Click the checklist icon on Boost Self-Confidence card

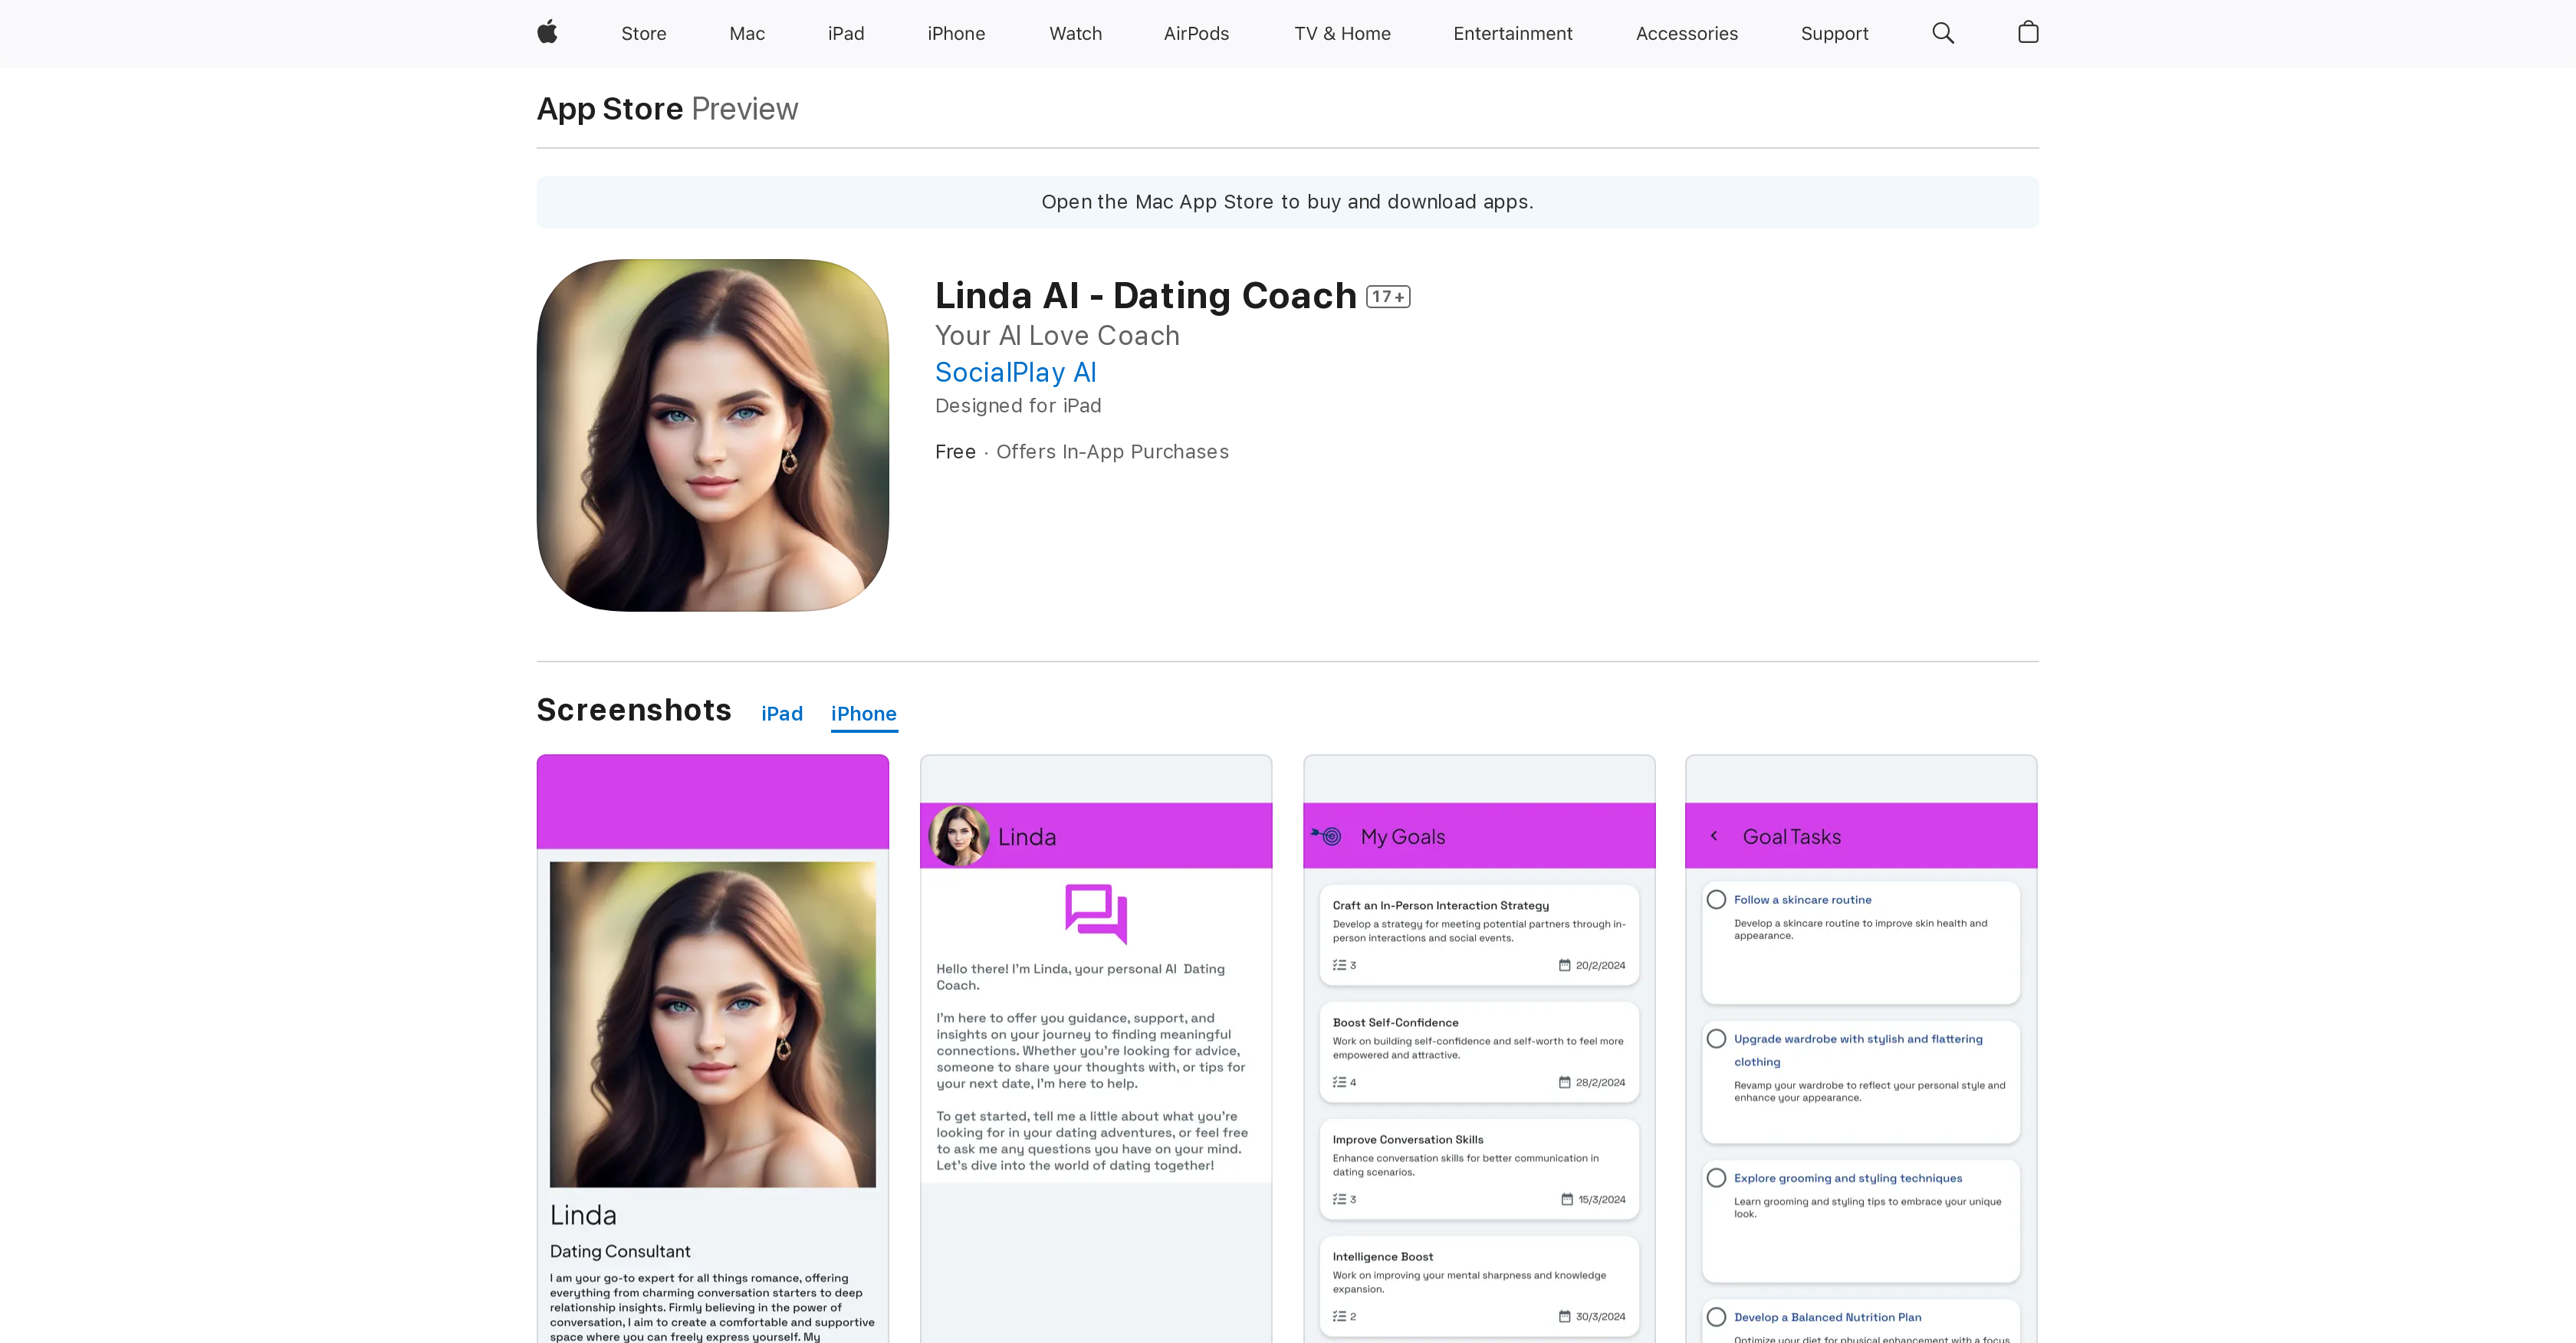coord(1340,1081)
